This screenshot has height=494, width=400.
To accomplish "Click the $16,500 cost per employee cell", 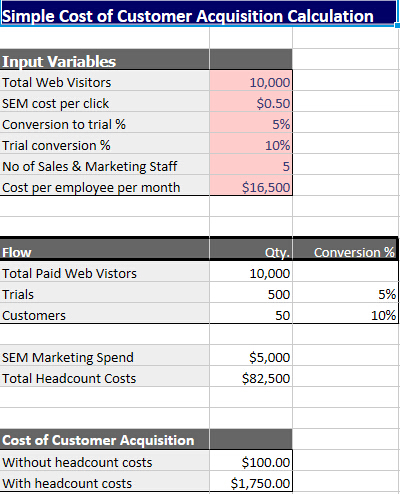I will click(251, 185).
